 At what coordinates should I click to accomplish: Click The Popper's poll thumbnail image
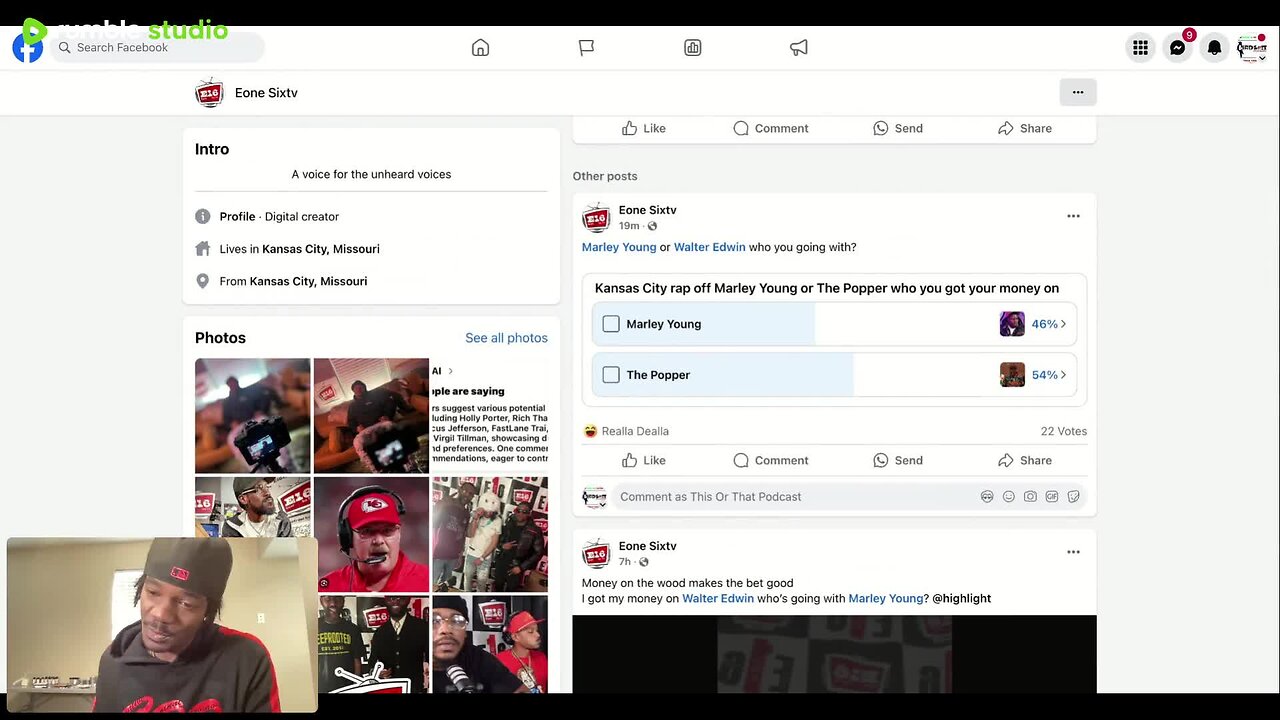click(1012, 375)
